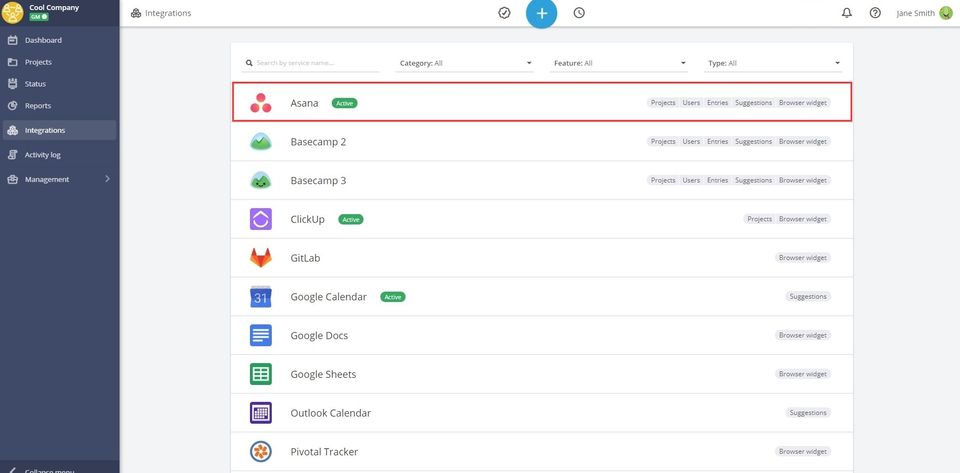The image size is (960, 473).
Task: Open the clock timer icon in top bar
Action: pyautogui.click(x=579, y=13)
